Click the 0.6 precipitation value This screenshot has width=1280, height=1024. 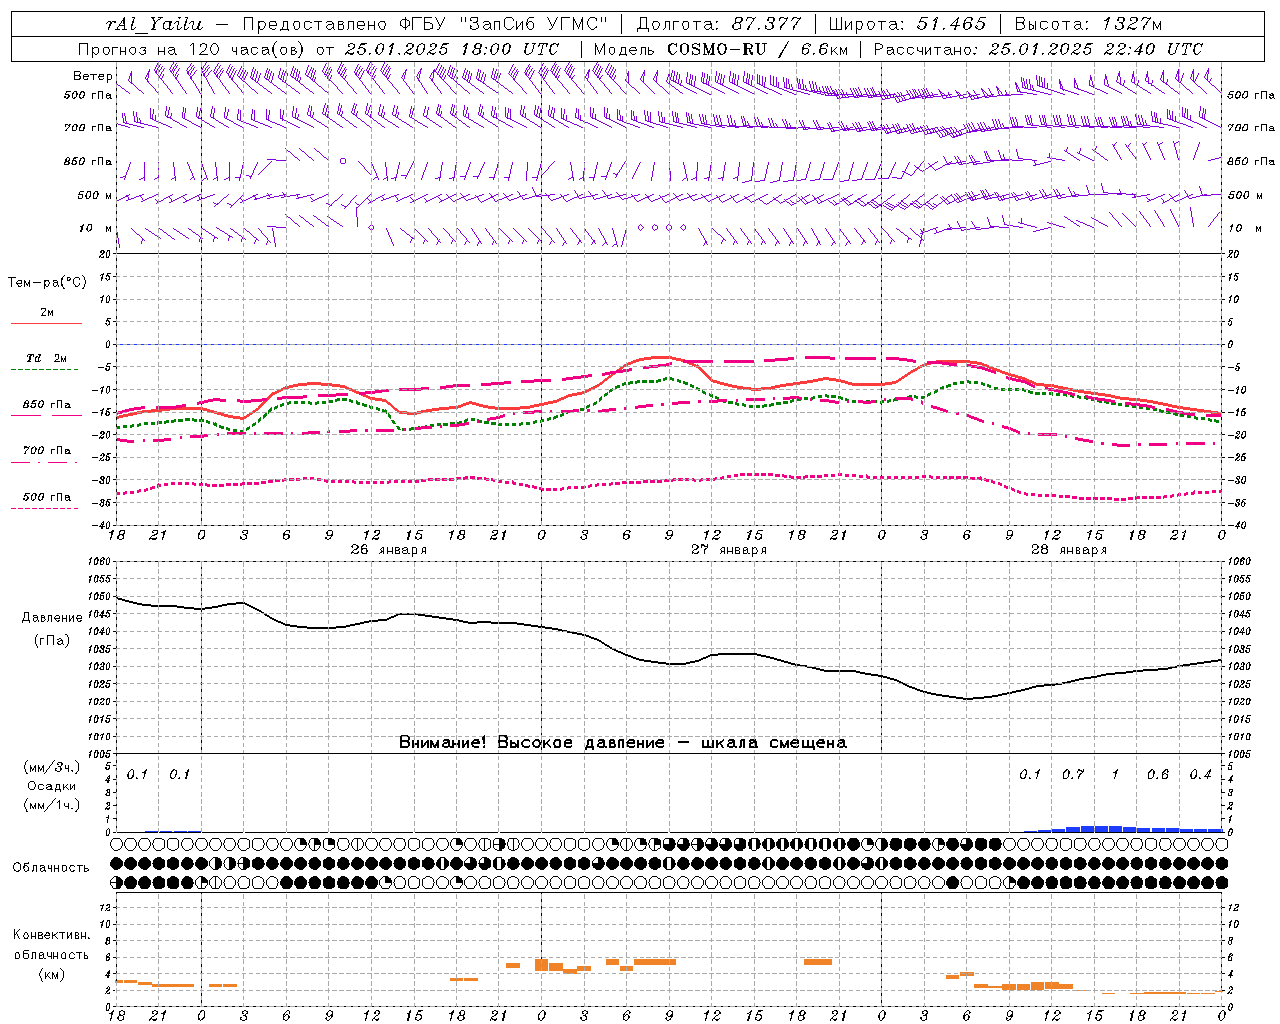tap(1158, 775)
